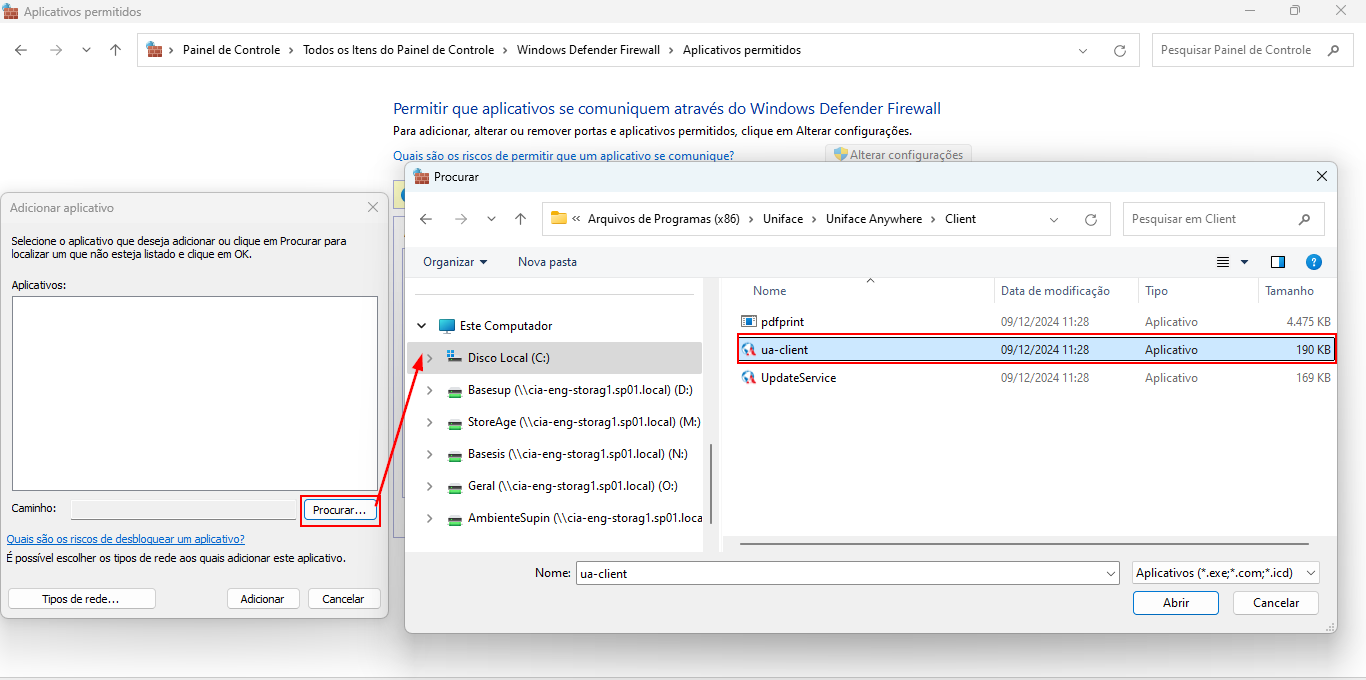Click Nova pasta

pos(547,262)
